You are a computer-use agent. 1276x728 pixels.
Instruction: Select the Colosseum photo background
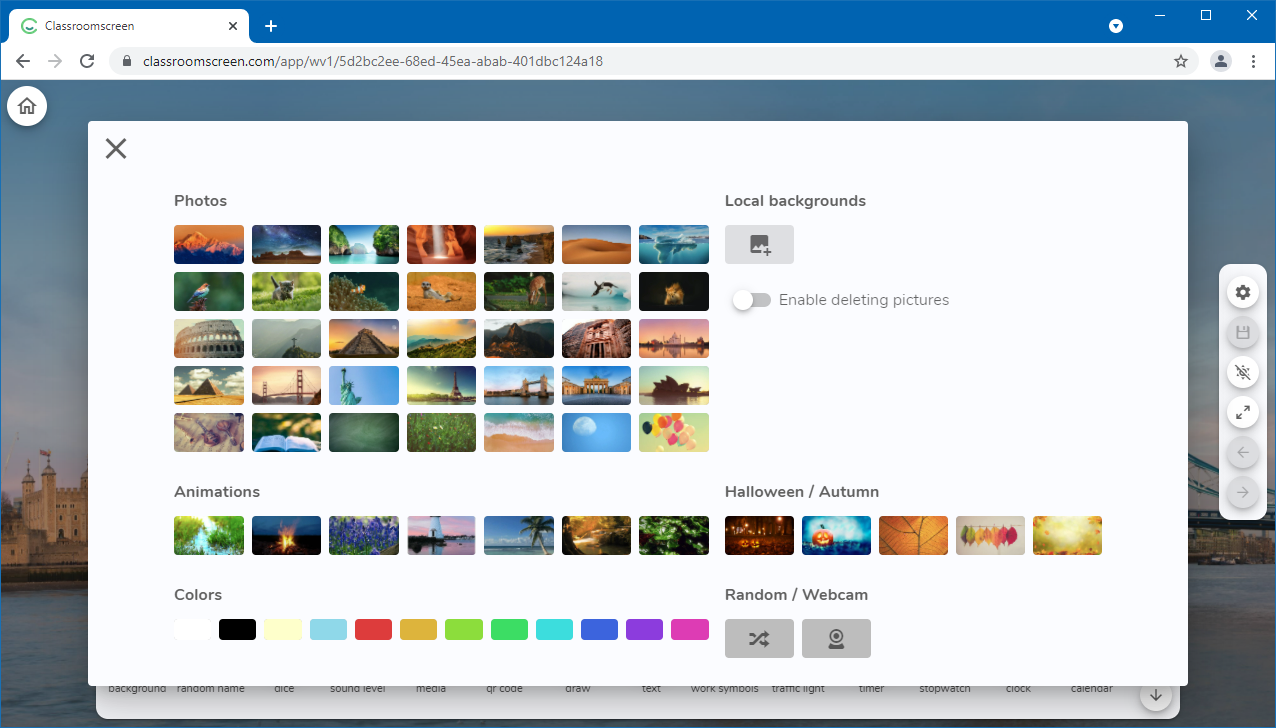(x=209, y=339)
